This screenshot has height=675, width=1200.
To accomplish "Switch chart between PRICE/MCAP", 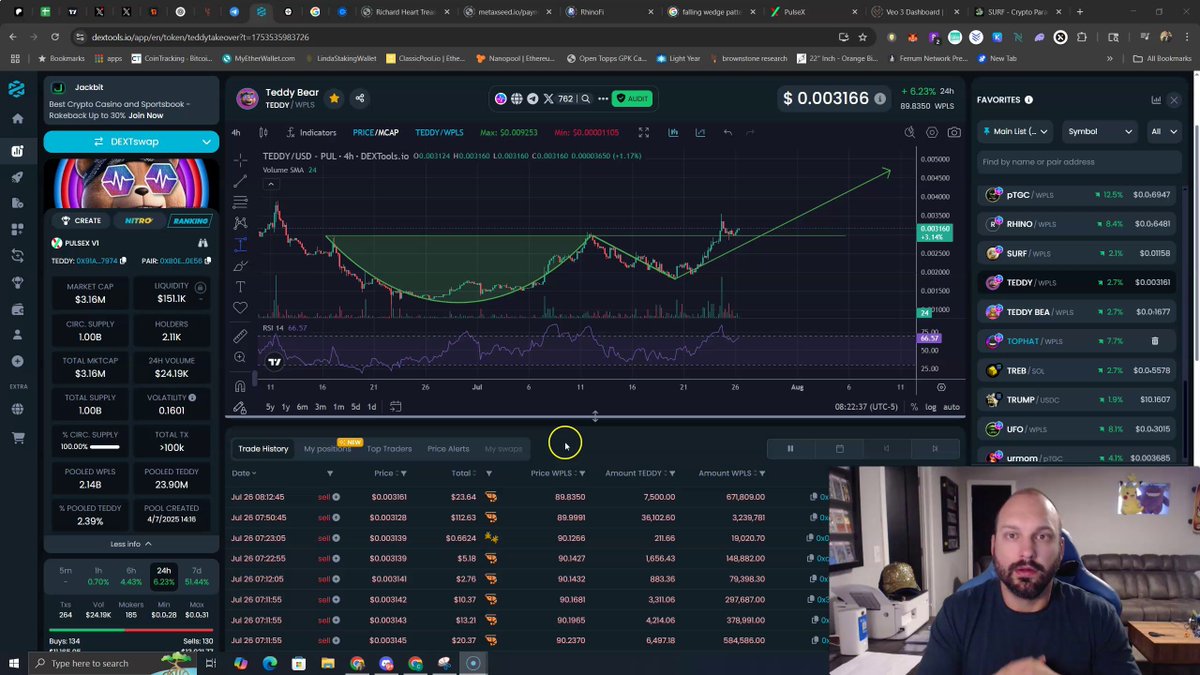I will 375,132.
